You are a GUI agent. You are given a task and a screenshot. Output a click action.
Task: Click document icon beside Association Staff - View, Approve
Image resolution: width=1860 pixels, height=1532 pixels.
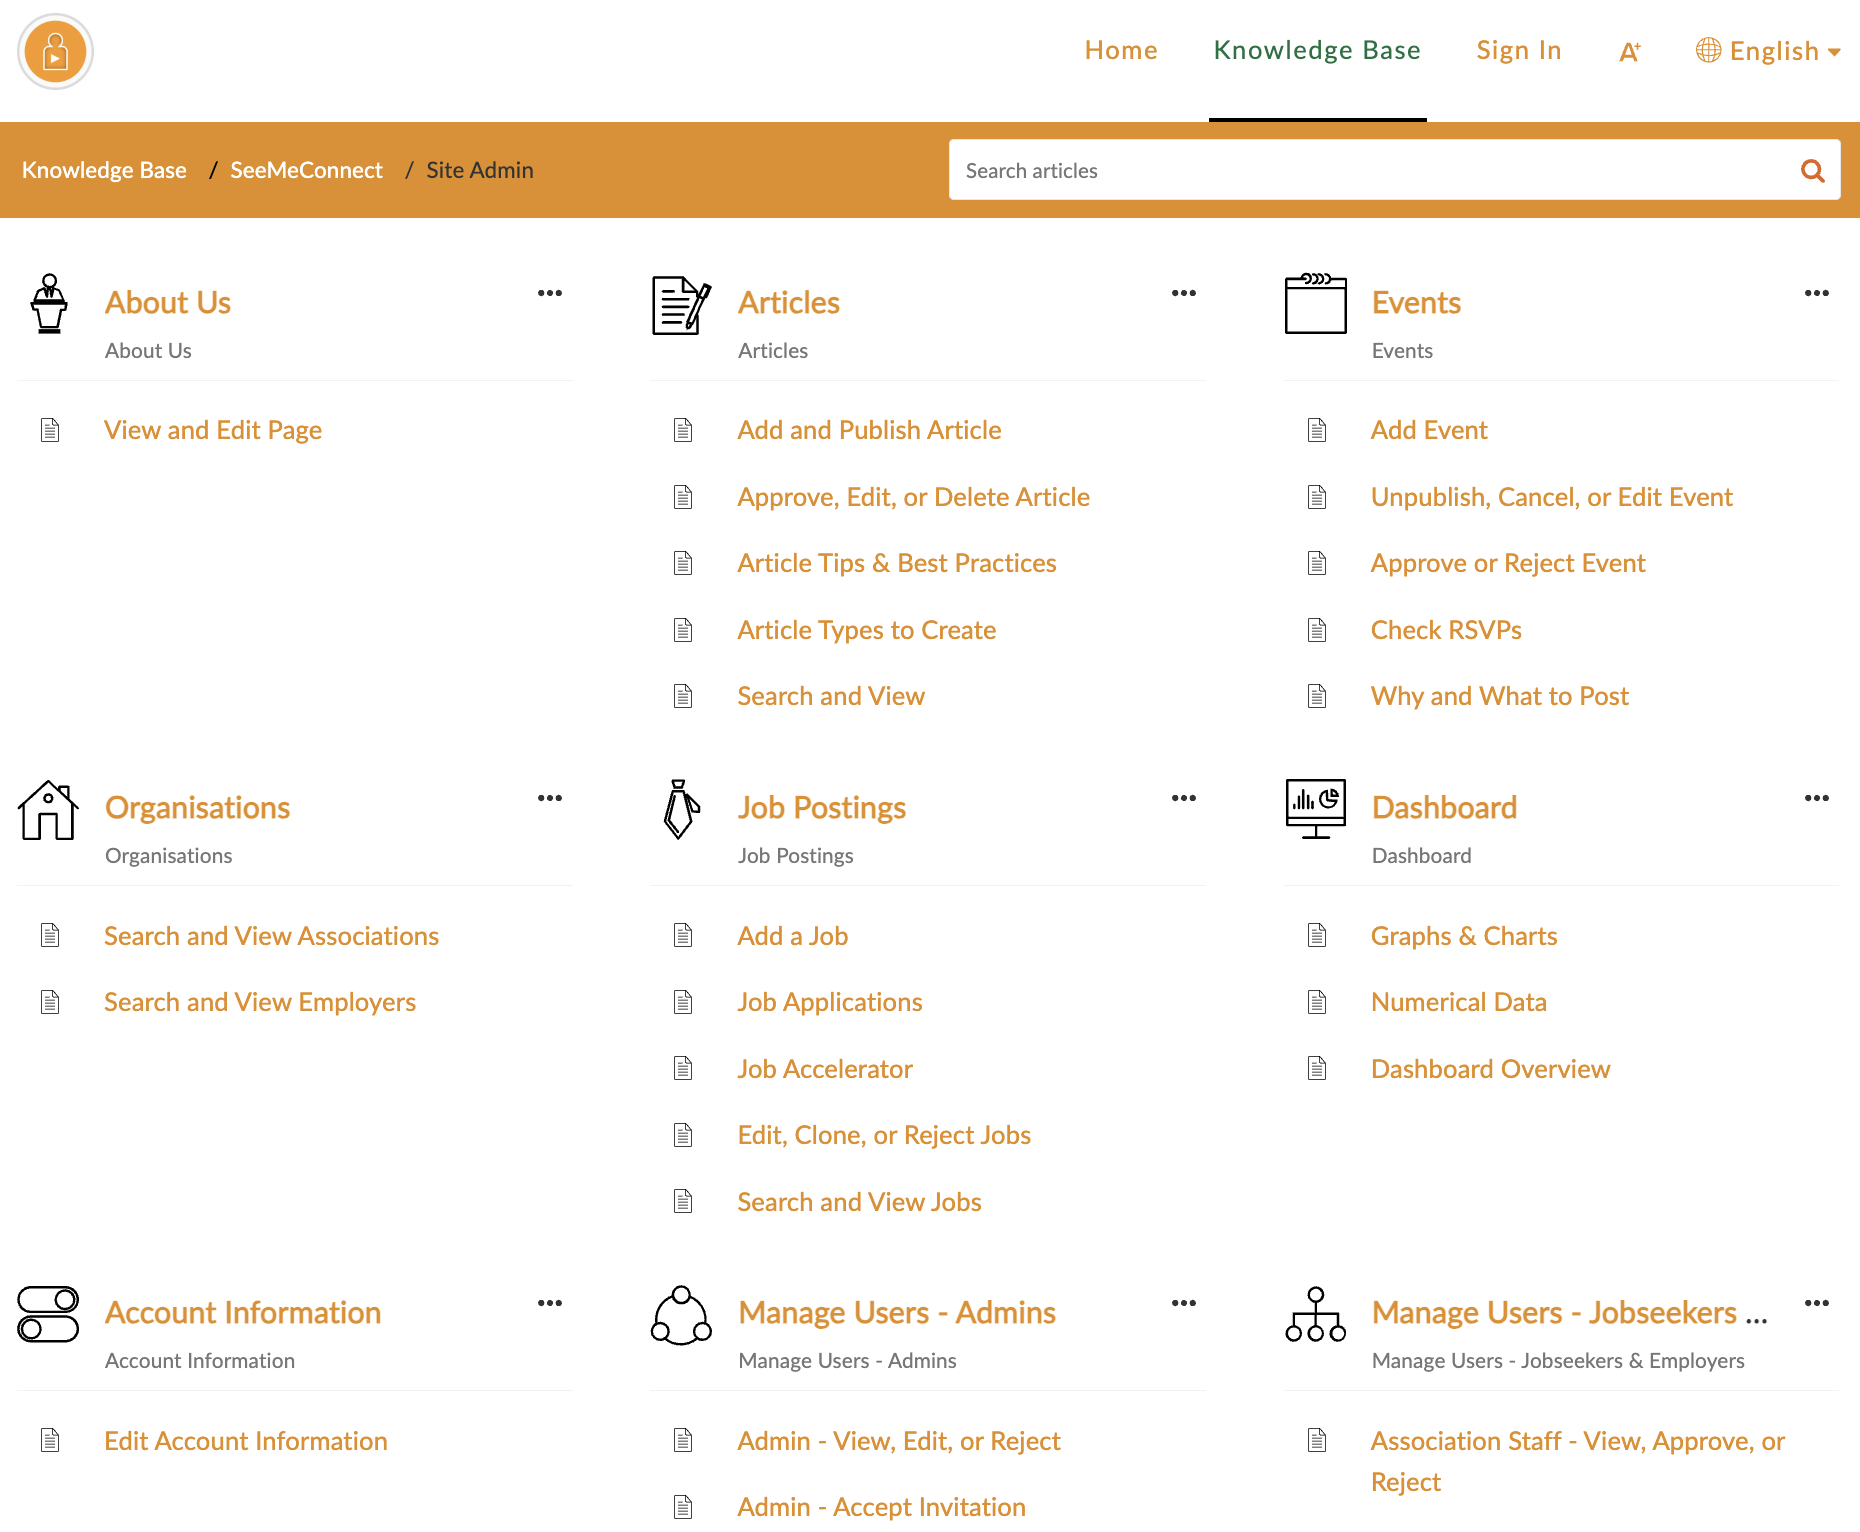1317,1441
